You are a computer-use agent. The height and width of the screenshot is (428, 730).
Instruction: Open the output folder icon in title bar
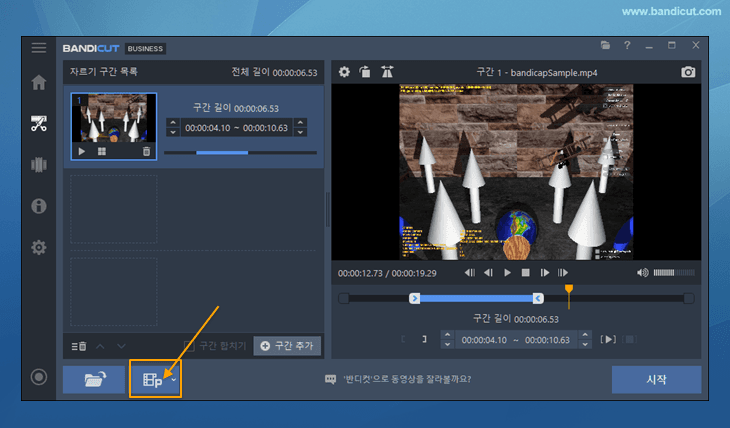point(605,45)
